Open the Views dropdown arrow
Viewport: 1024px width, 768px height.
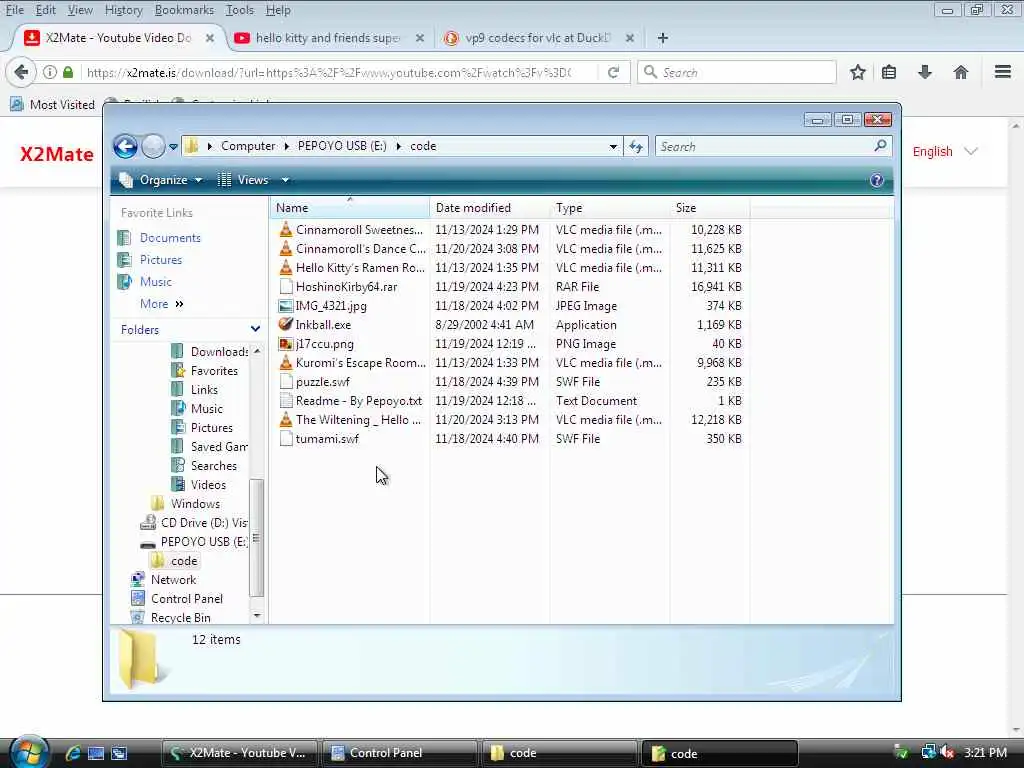(285, 180)
